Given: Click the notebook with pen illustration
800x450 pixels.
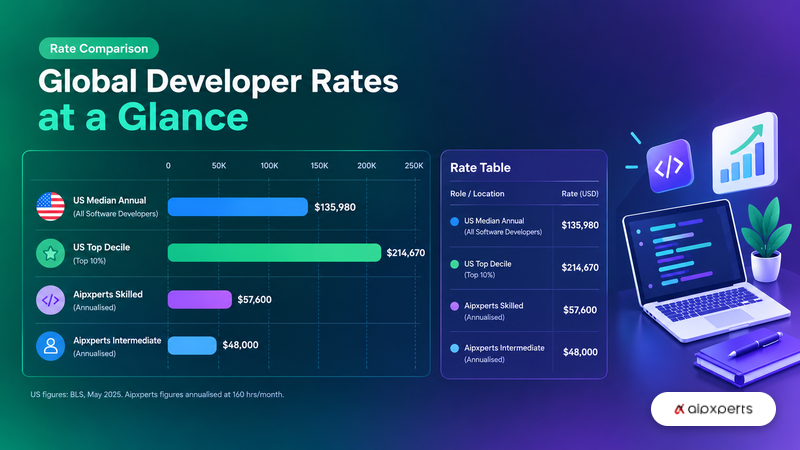Looking at the screenshot, I should [747, 357].
